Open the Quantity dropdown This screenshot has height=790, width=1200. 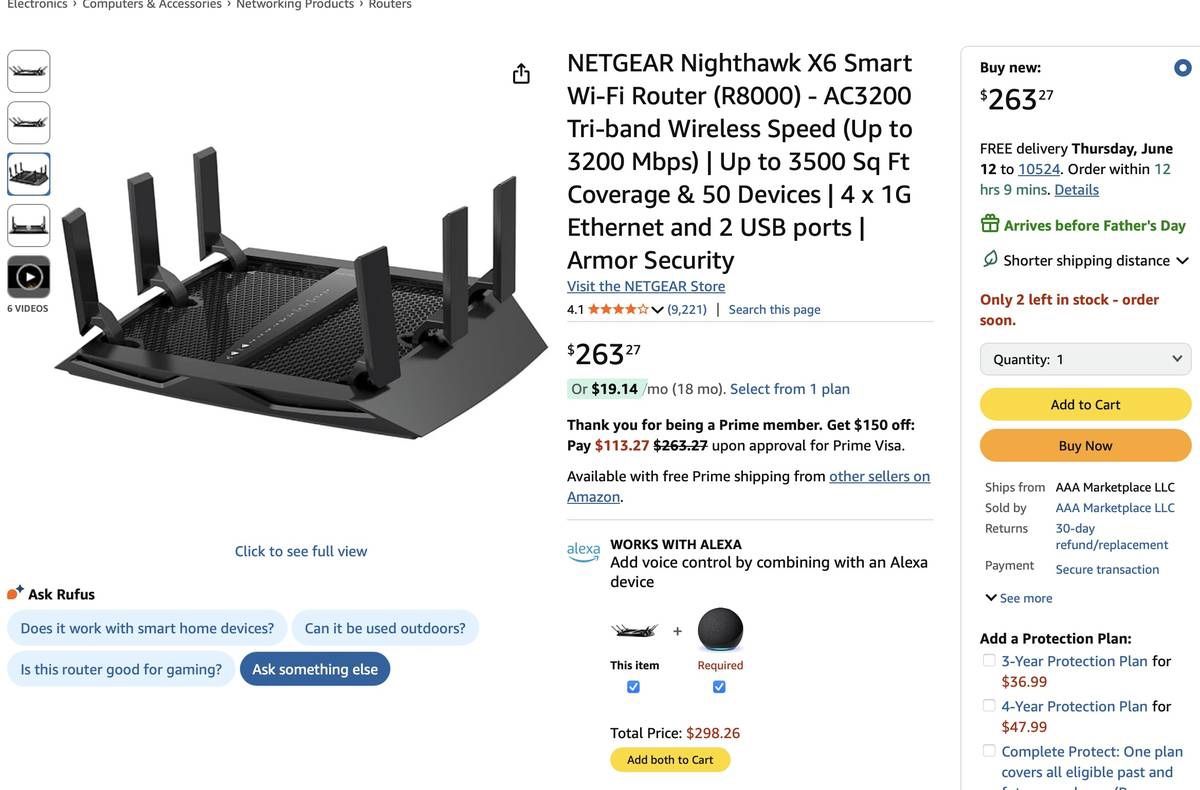click(1085, 358)
